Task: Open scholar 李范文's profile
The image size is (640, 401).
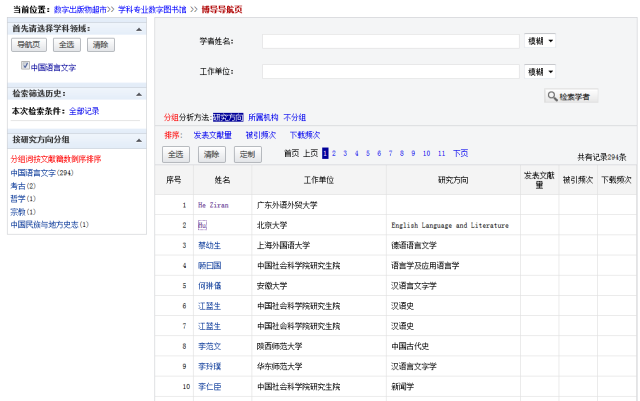Action: point(209,346)
